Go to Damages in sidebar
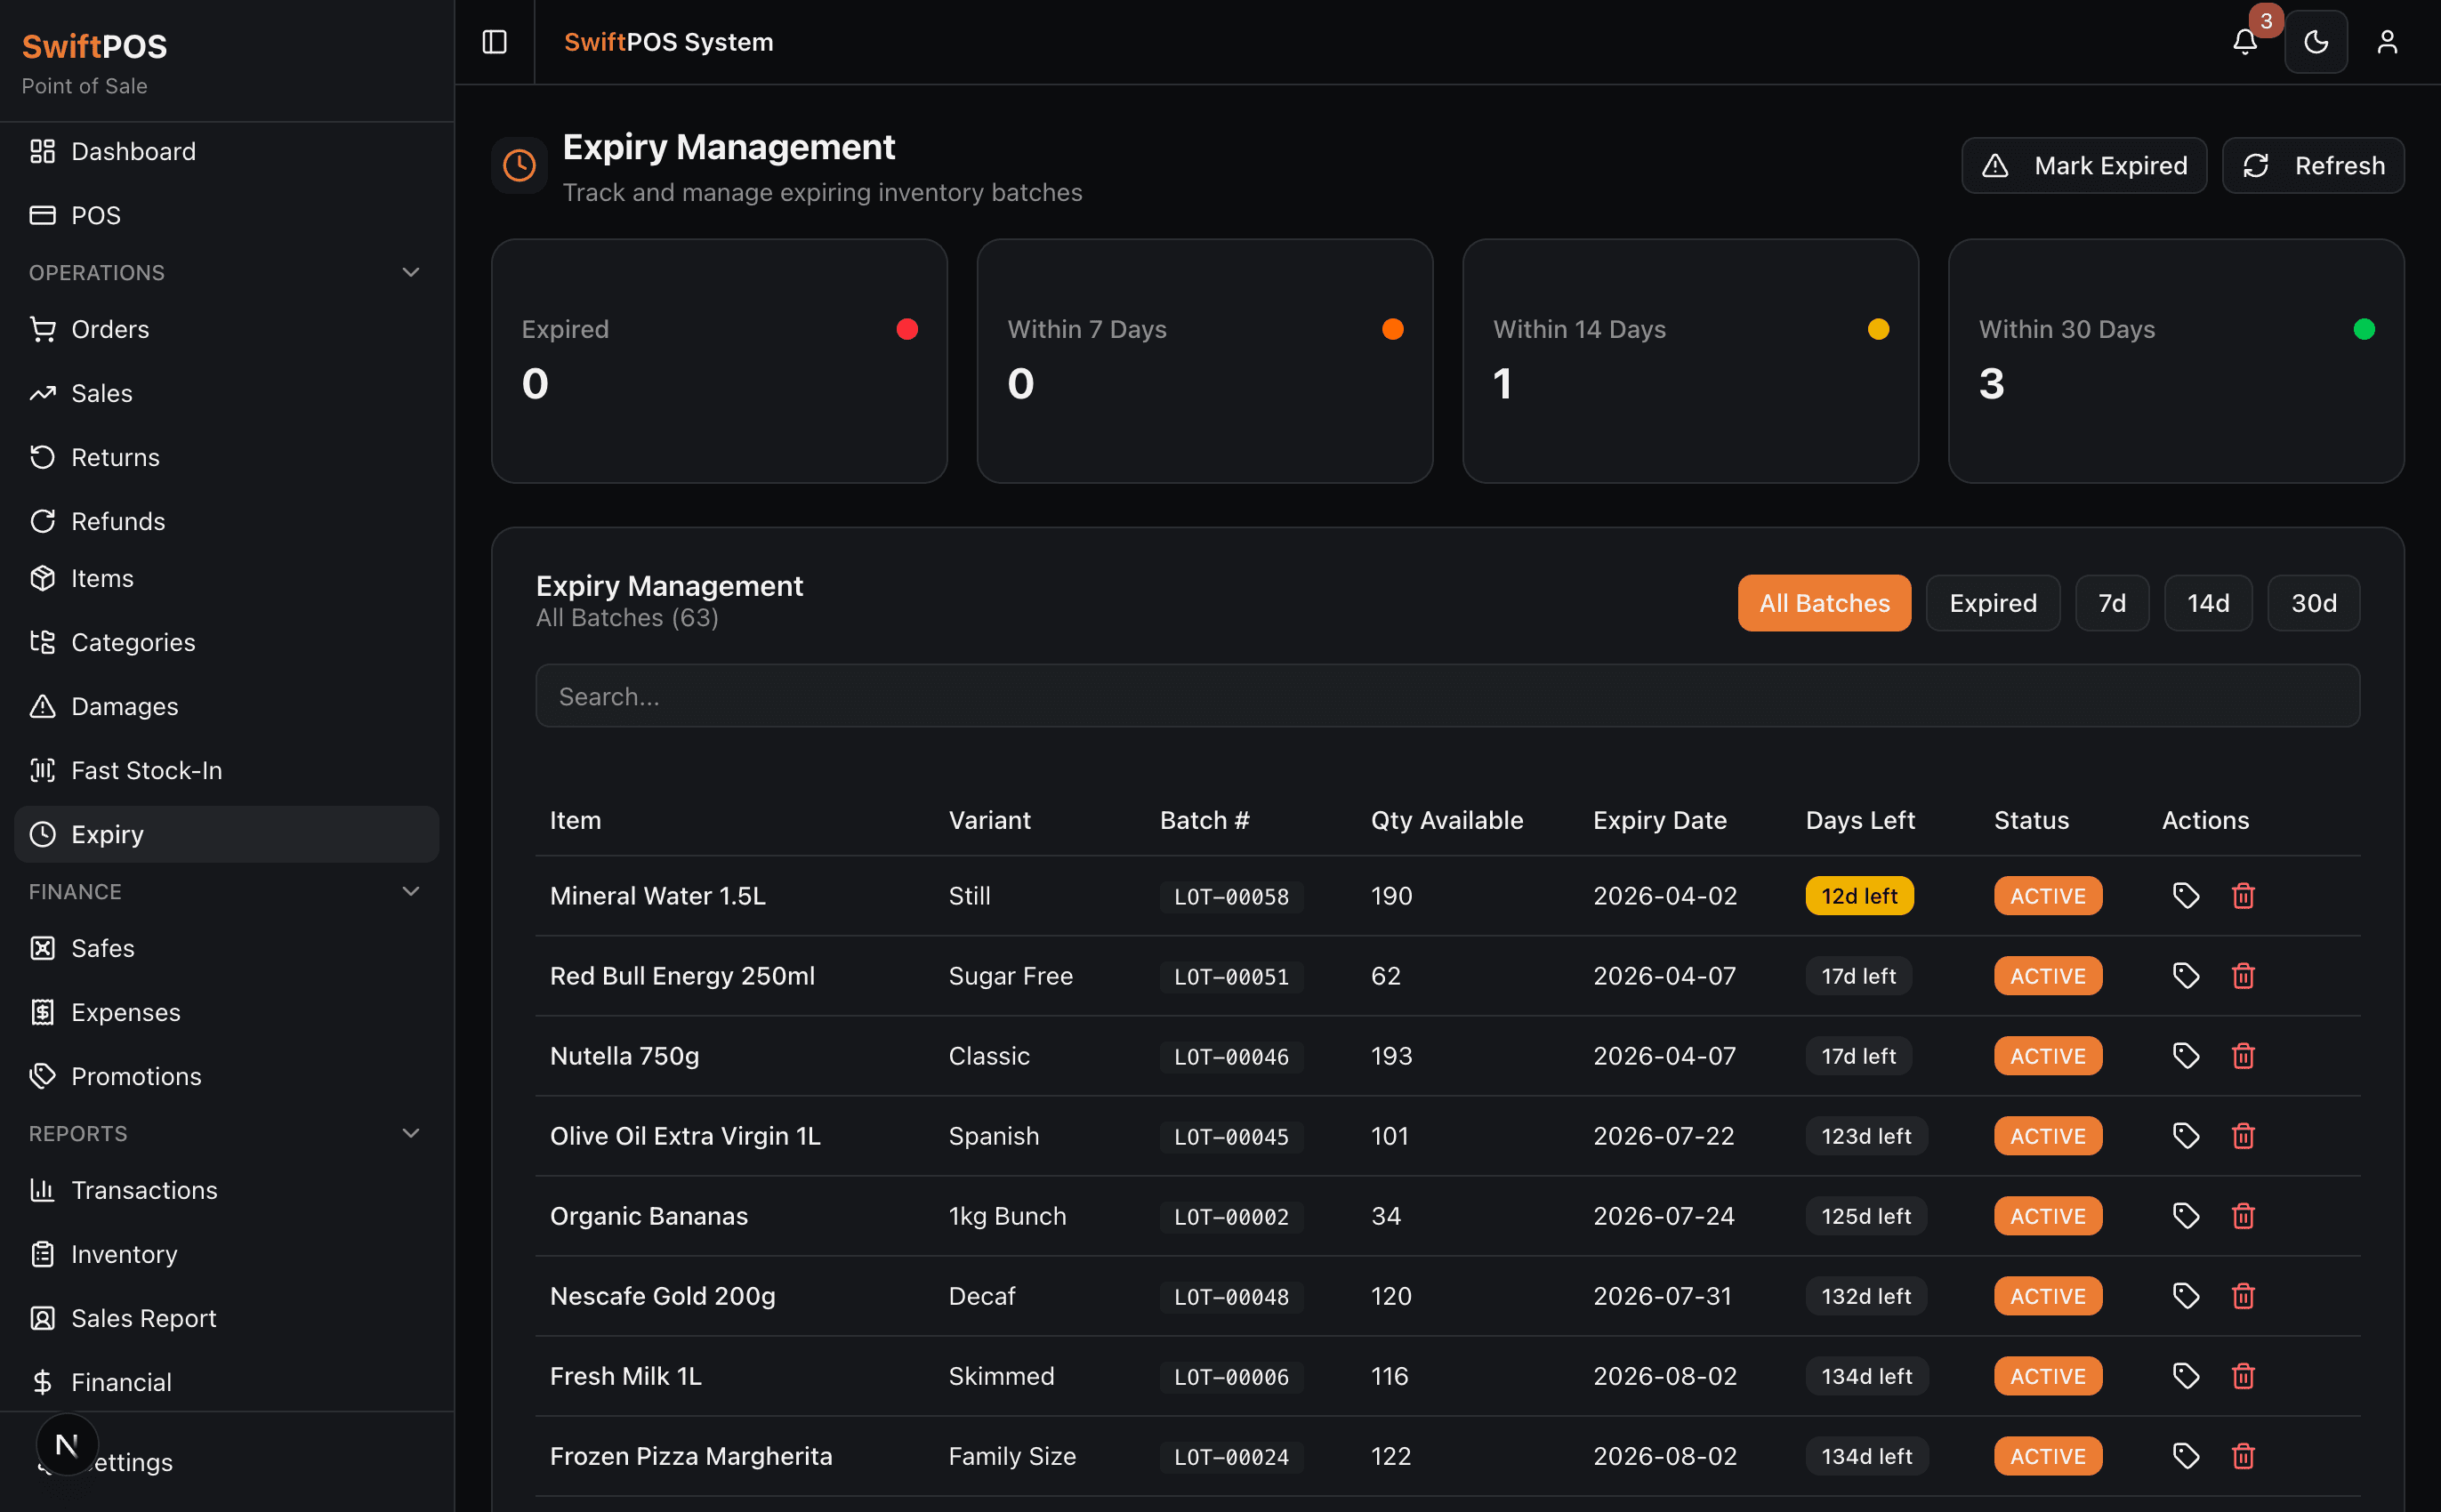Image resolution: width=2441 pixels, height=1512 pixels. (x=124, y=706)
